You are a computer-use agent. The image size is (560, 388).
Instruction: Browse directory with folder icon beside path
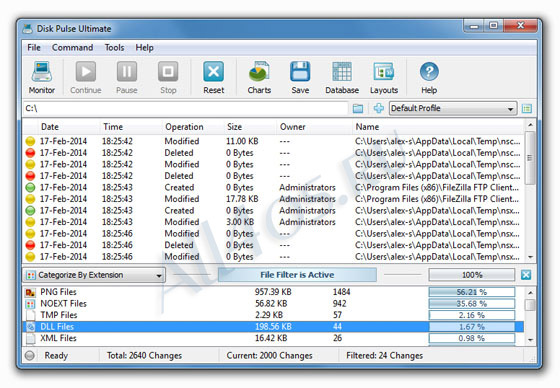[x=358, y=108]
